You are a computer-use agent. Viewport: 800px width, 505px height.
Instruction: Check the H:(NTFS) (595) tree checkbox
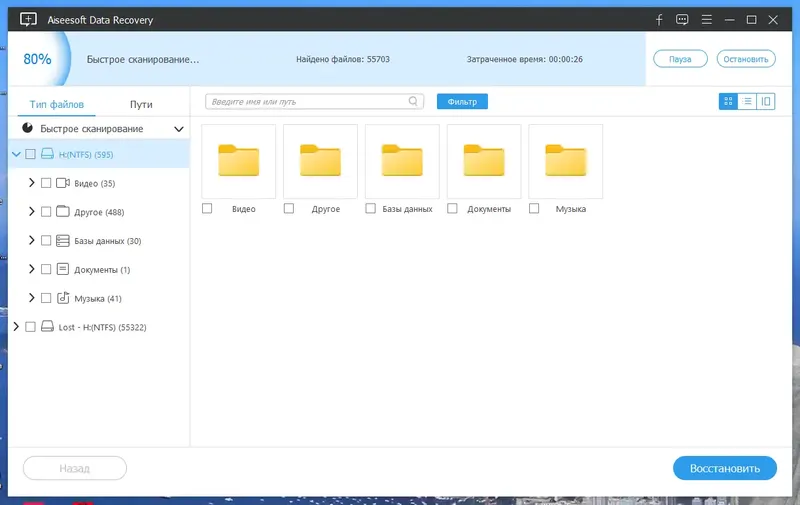[30, 154]
